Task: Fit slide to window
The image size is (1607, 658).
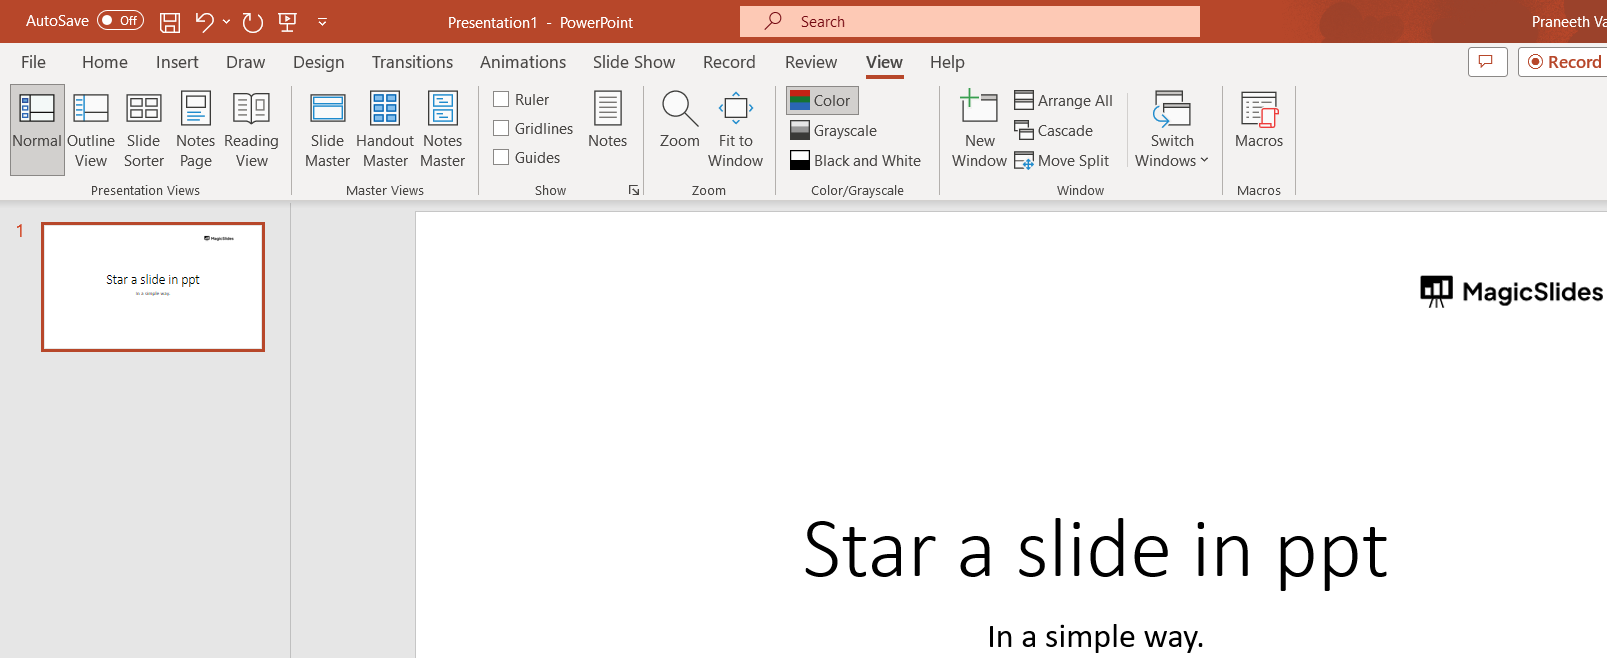Action: 735,130
